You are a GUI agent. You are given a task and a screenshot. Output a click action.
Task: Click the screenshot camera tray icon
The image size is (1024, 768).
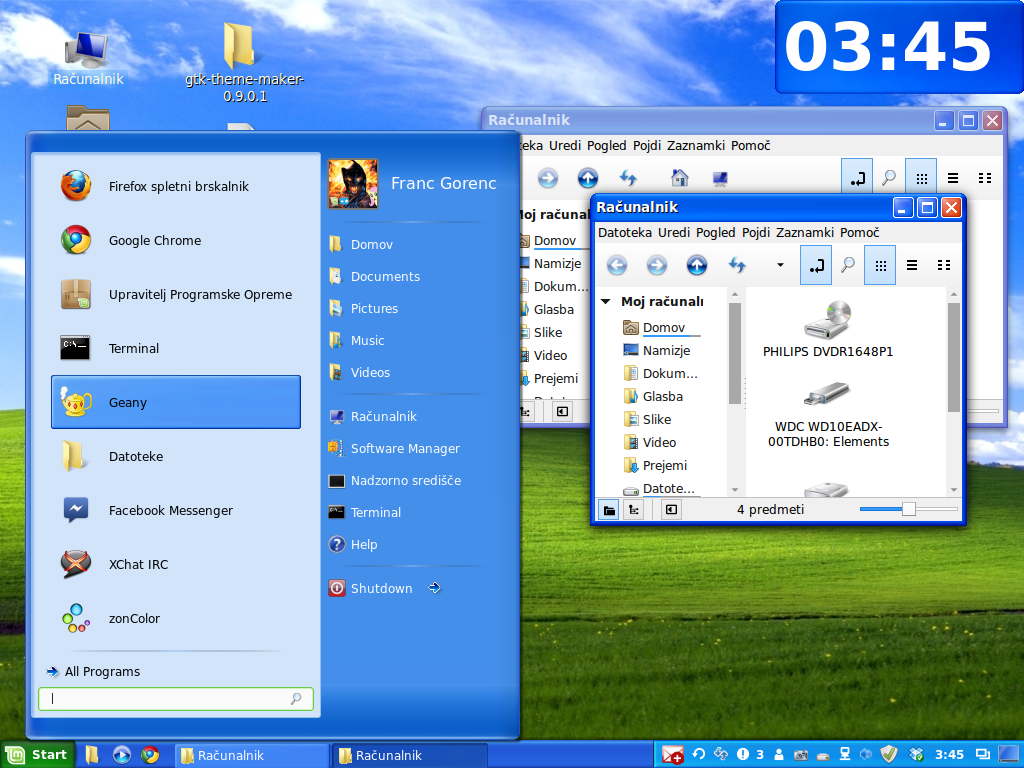pyautogui.click(x=801, y=755)
